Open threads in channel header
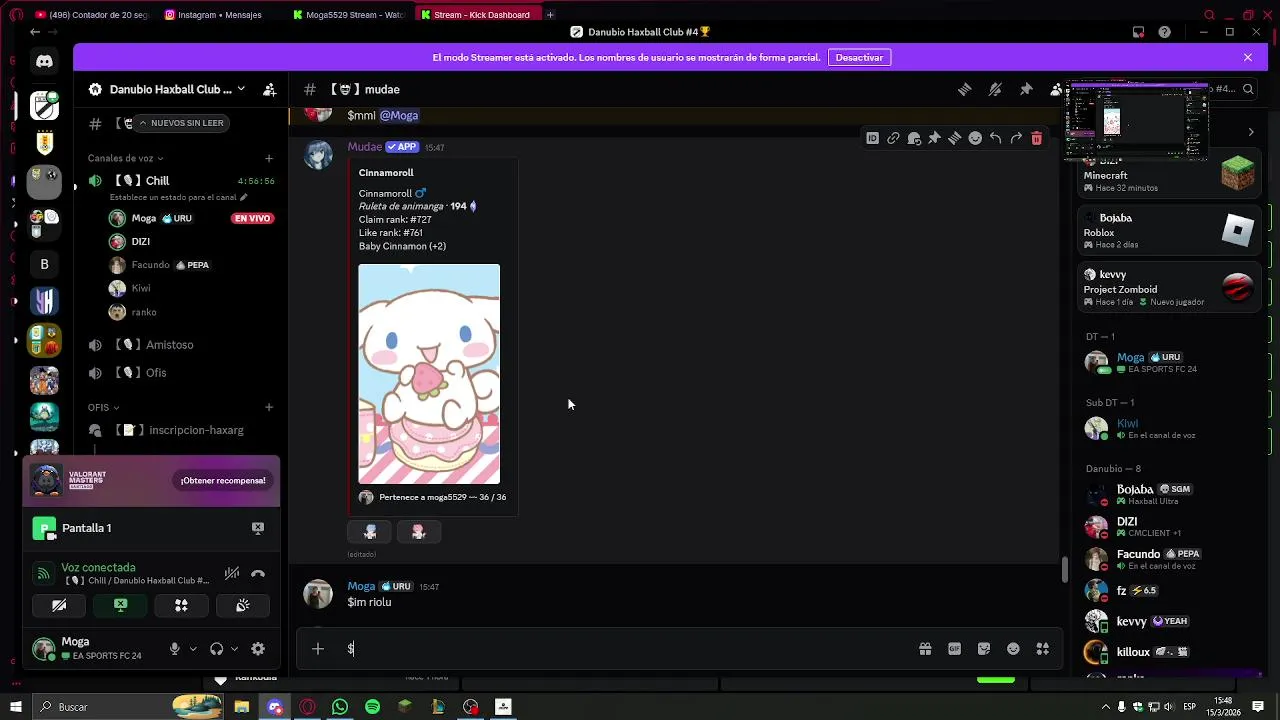This screenshot has height=720, width=1280. pos(964,89)
